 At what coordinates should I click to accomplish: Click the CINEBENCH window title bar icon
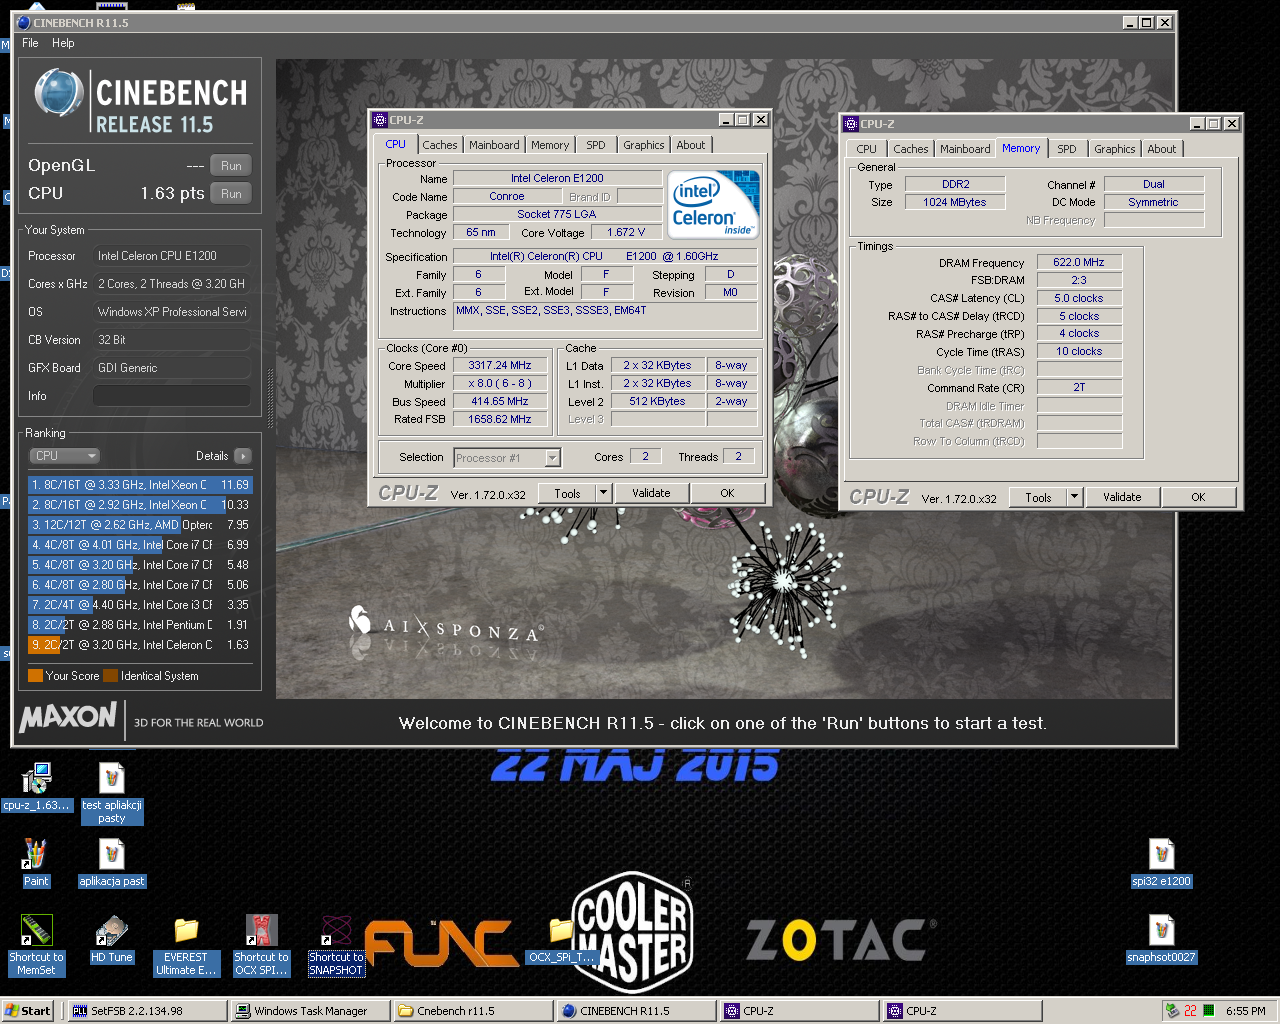point(24,22)
